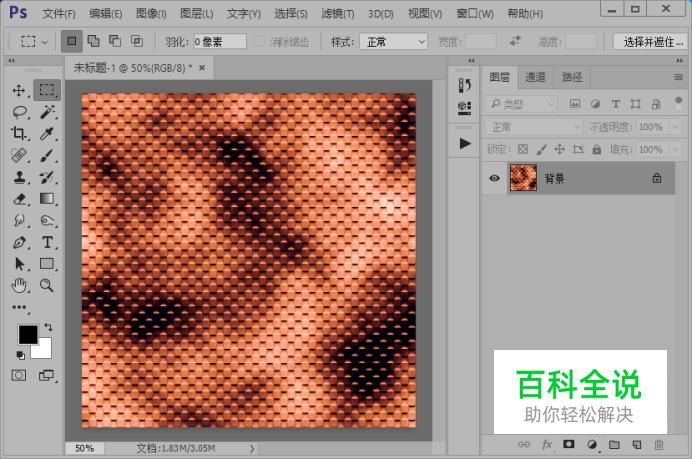Select the Brush tool
Viewport: 692px width, 459px height.
(47, 155)
